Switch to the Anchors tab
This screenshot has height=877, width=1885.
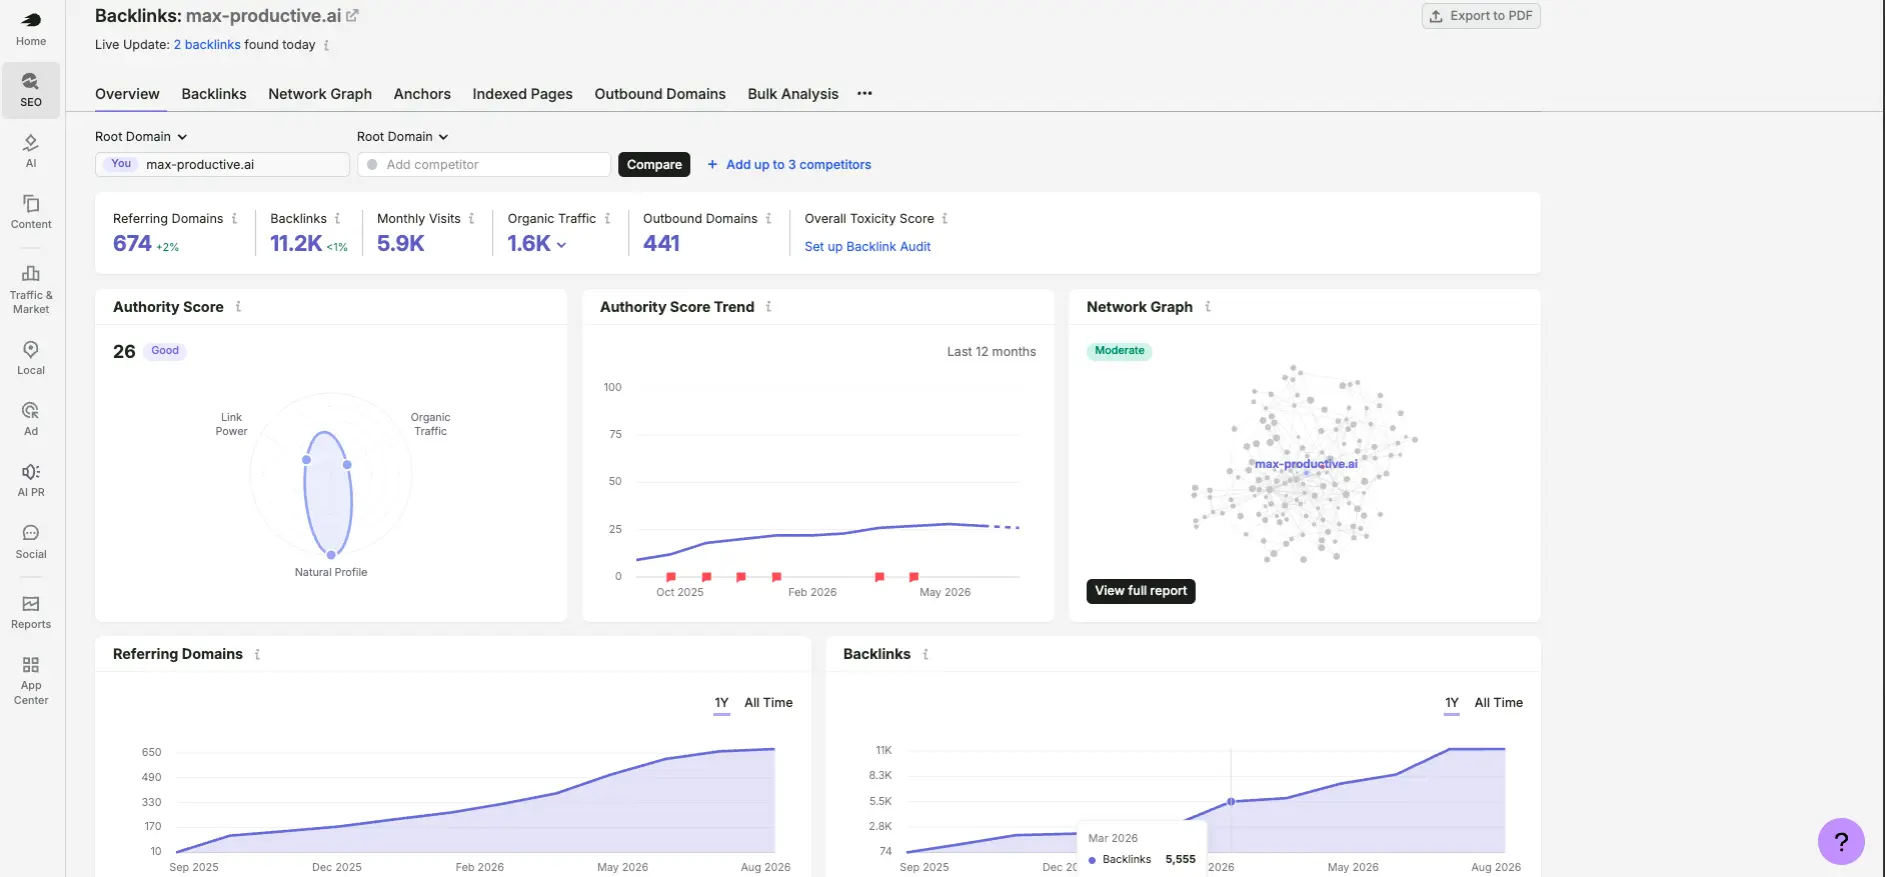pos(422,94)
